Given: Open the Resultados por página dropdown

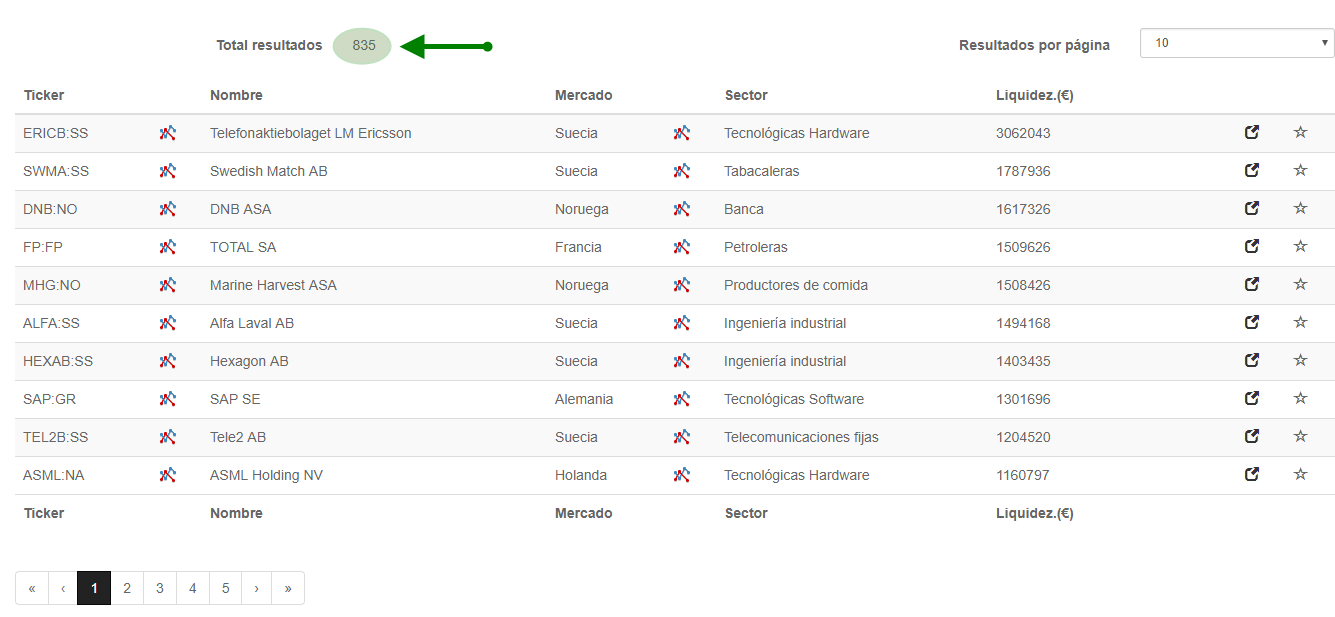Looking at the screenshot, I should (1237, 43).
